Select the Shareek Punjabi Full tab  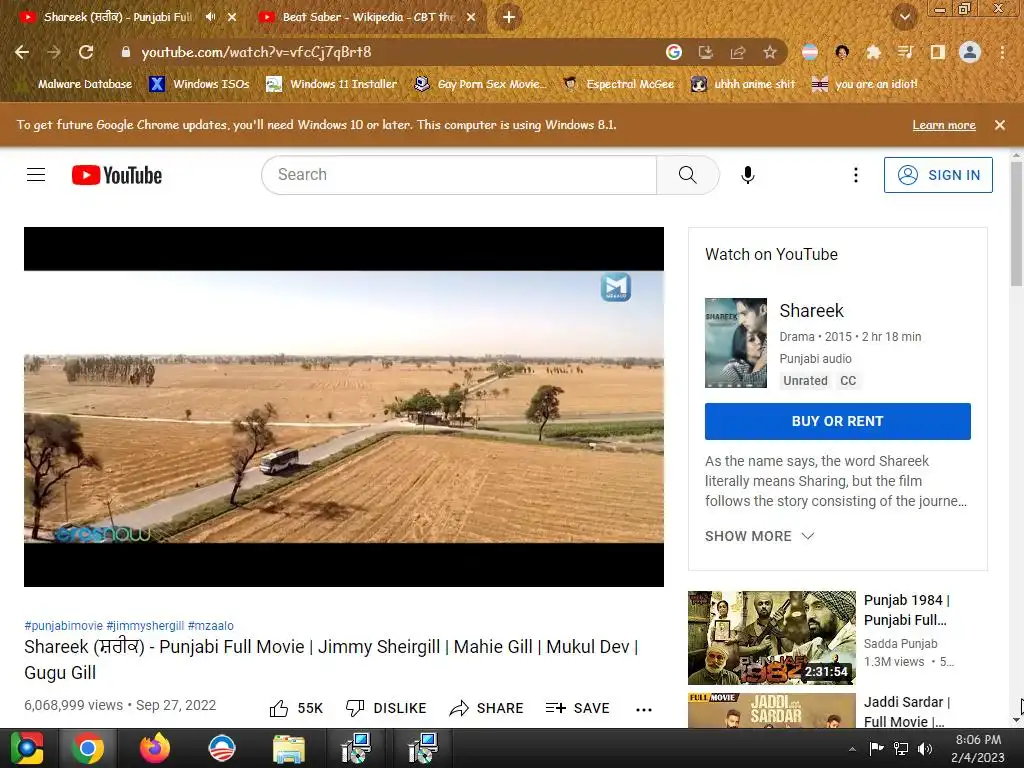(x=118, y=17)
